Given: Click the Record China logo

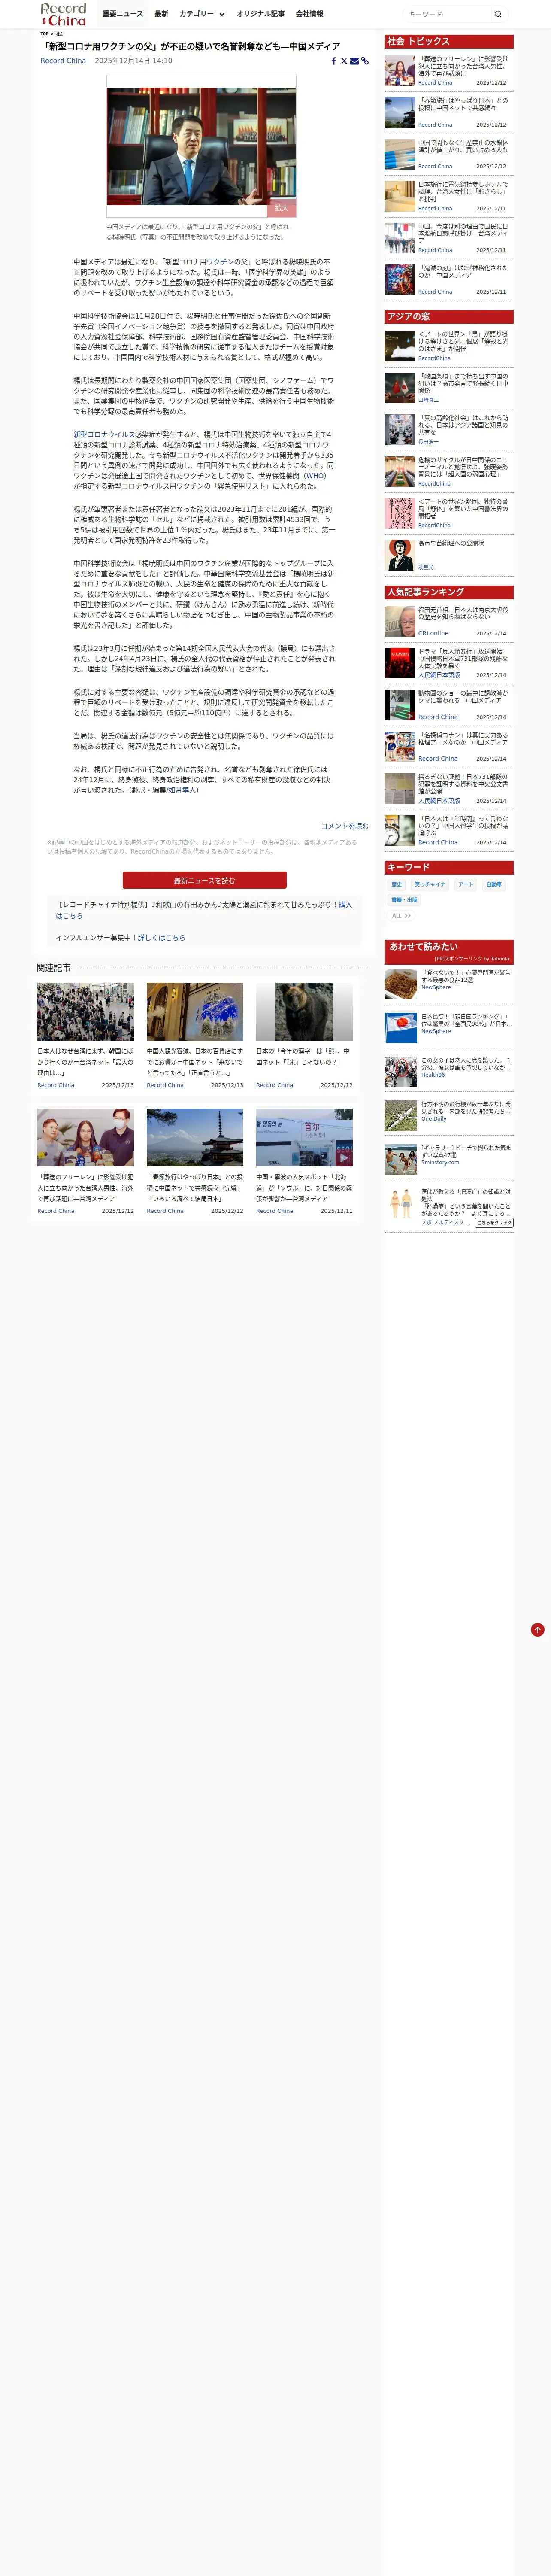Looking at the screenshot, I should [63, 14].
